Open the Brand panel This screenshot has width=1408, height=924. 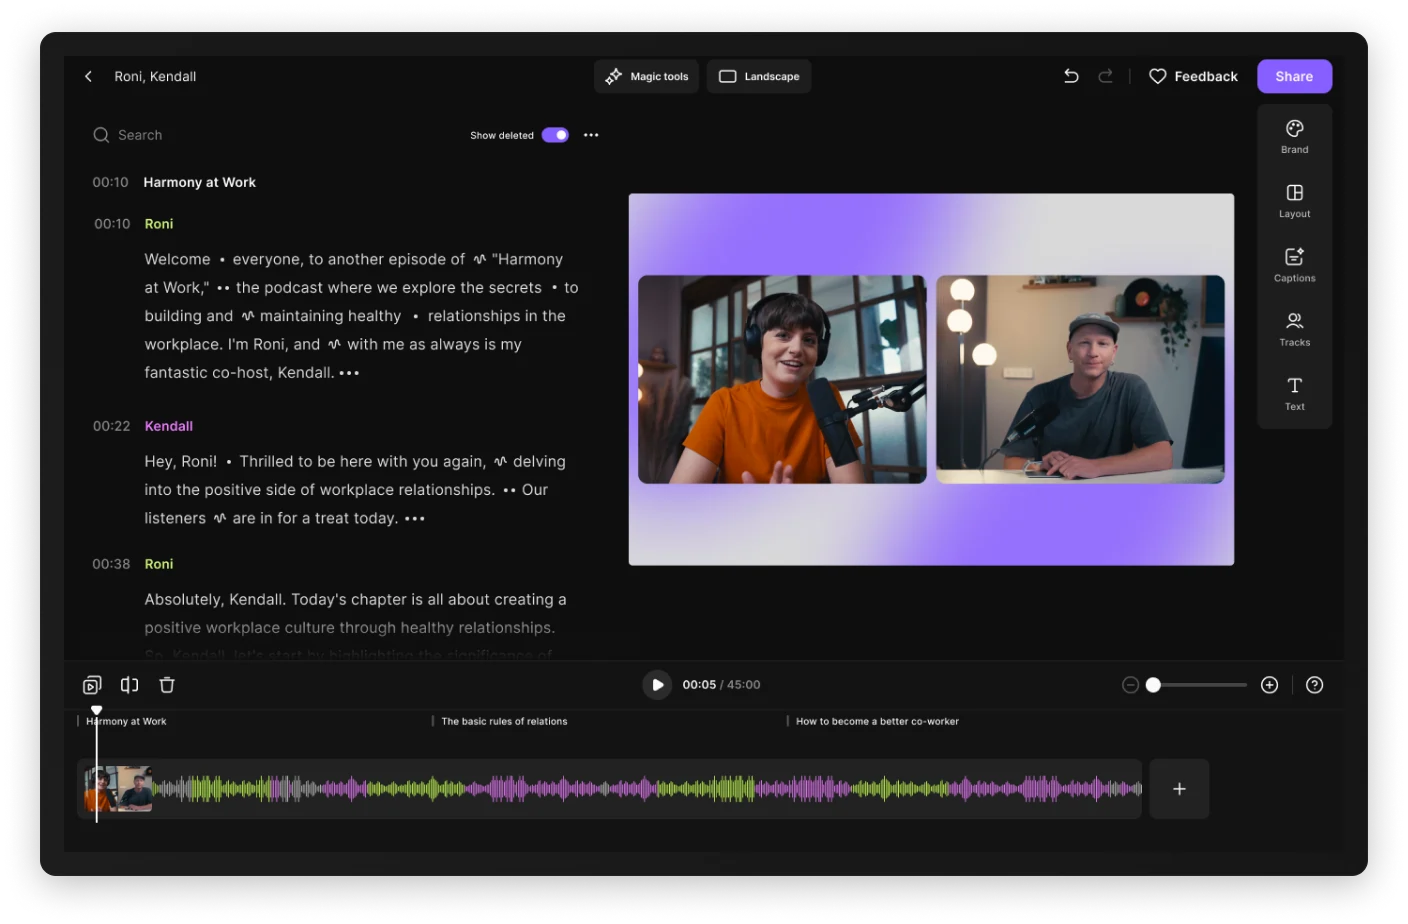click(x=1294, y=136)
